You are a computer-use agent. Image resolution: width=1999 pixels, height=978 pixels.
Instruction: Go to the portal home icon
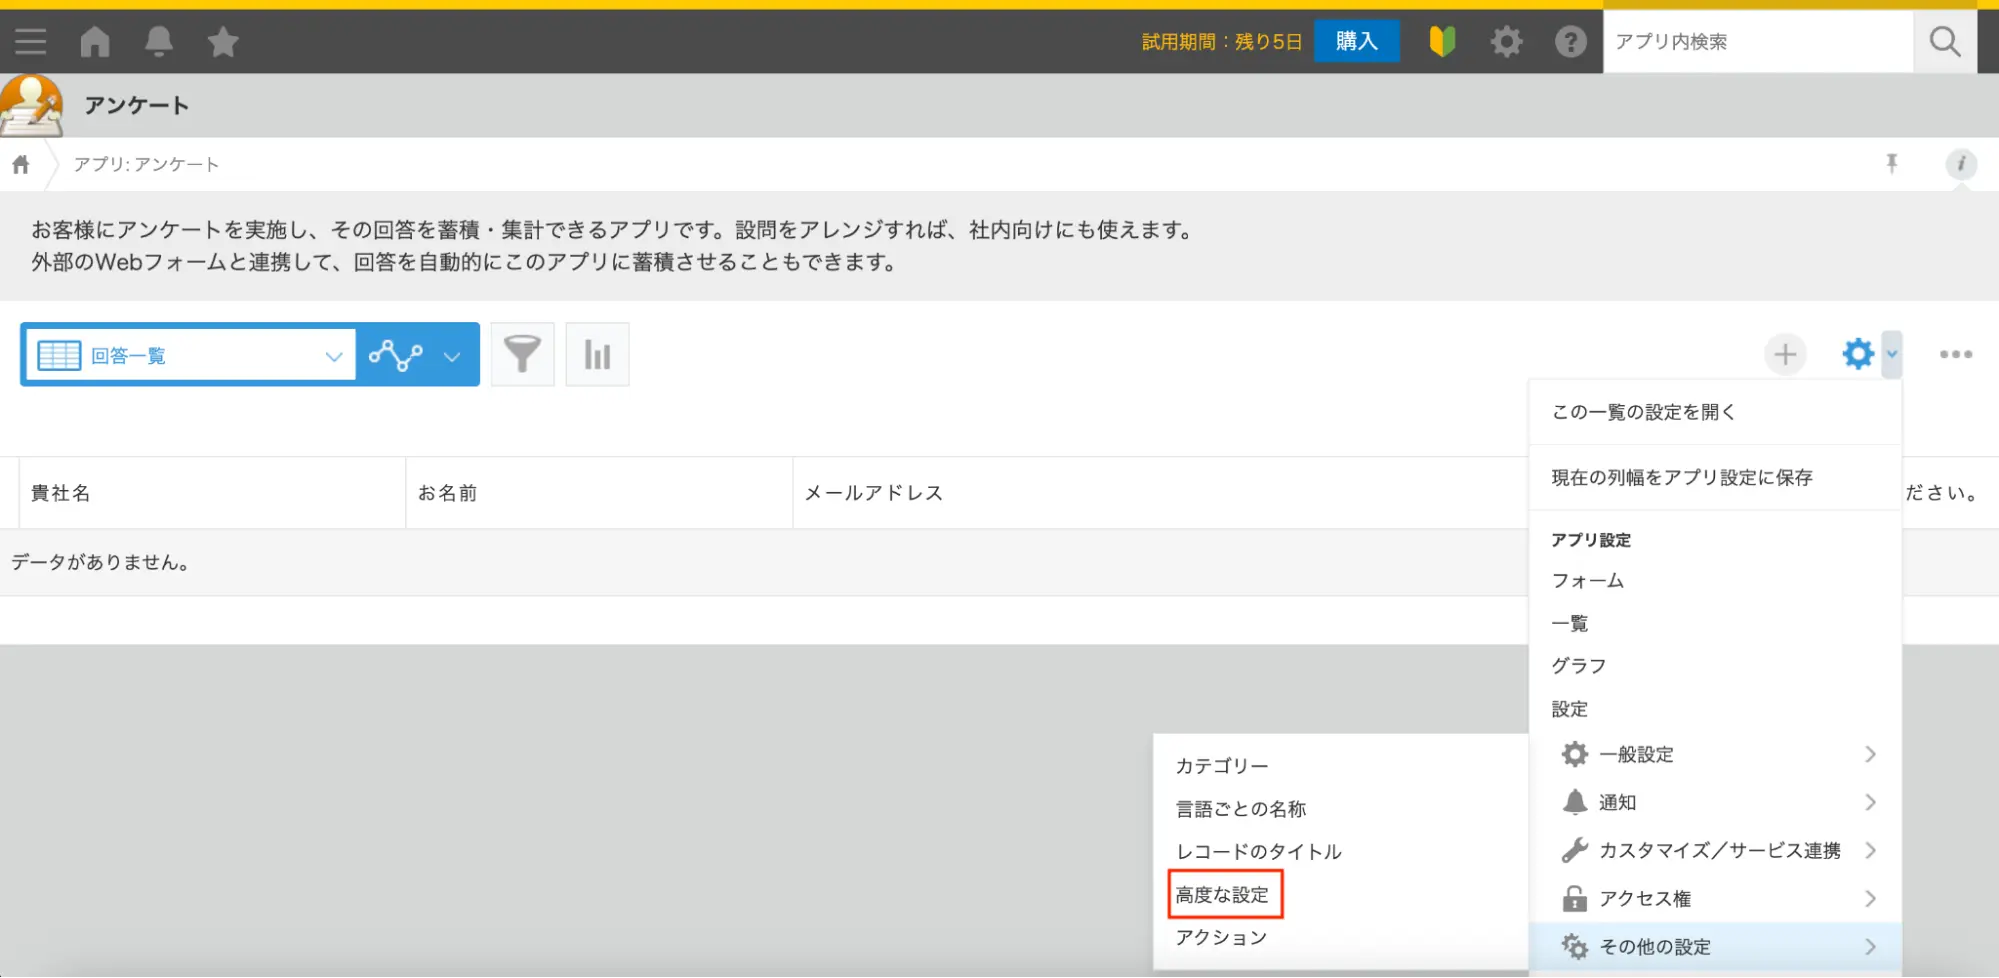pos(95,41)
